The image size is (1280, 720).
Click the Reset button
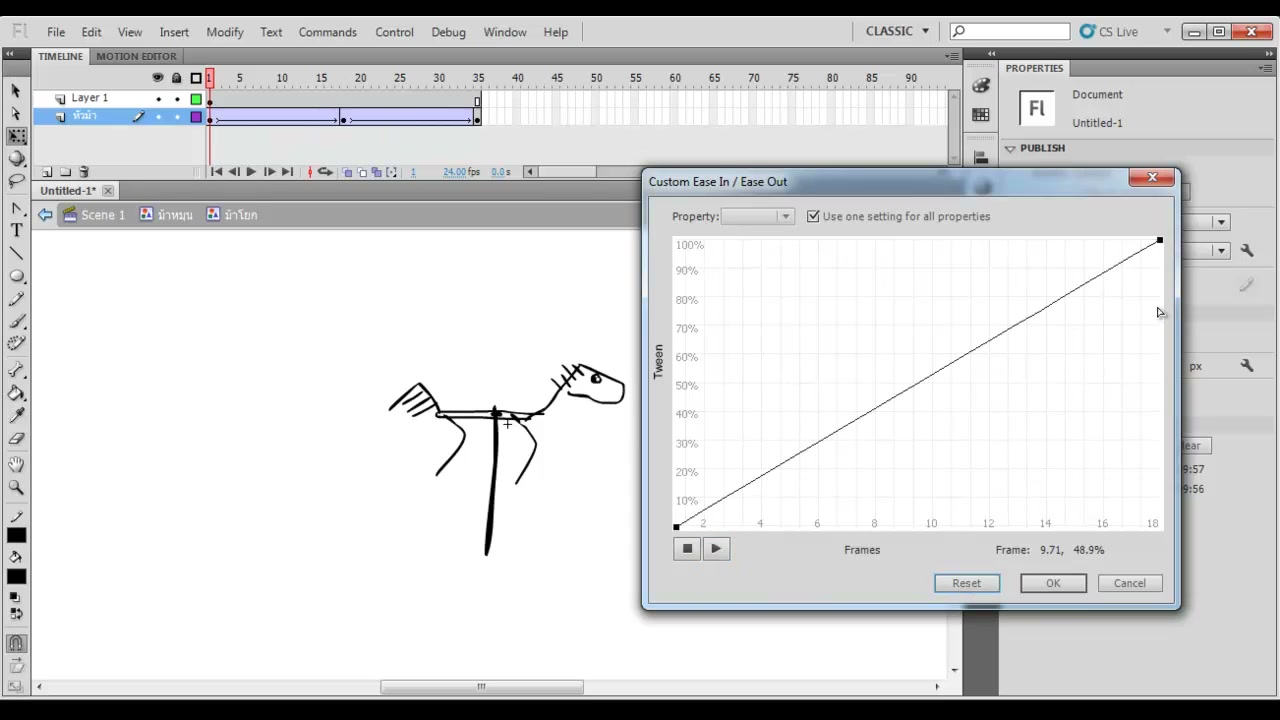967,583
